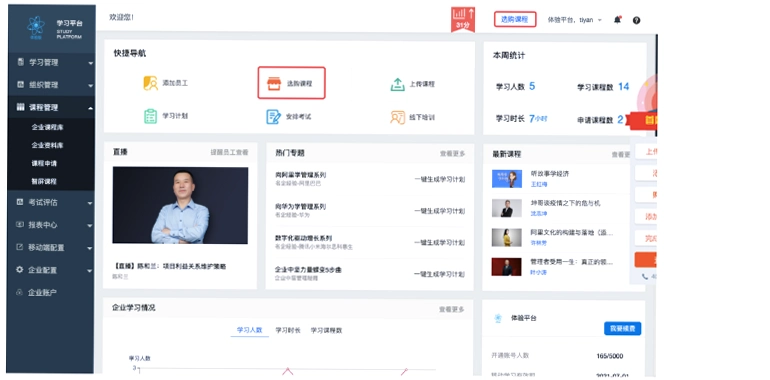The height and width of the screenshot is (380, 770).
Task: Click the blue 我要续费 button
Action: click(622, 328)
